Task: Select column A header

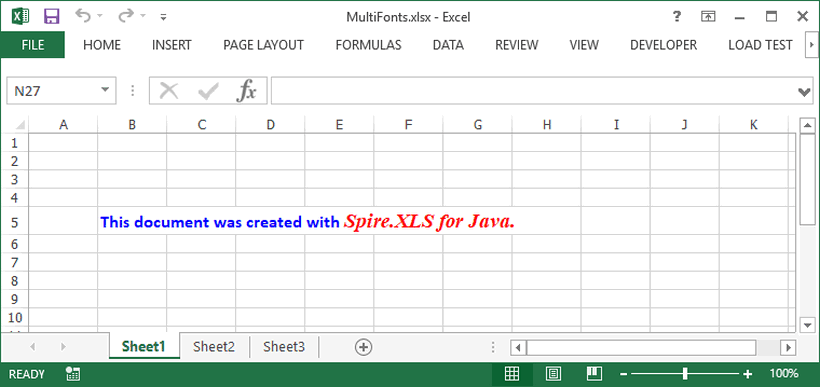Action: [x=63, y=124]
